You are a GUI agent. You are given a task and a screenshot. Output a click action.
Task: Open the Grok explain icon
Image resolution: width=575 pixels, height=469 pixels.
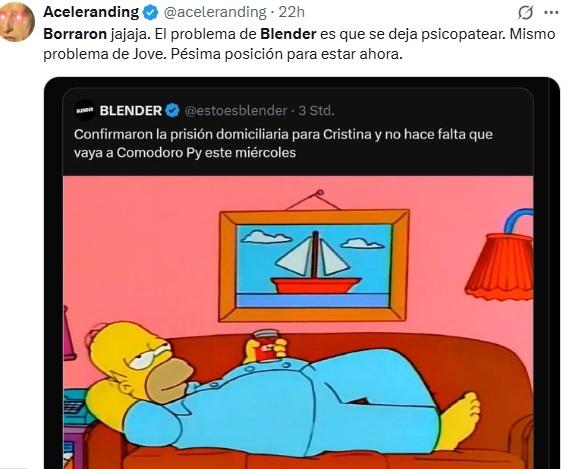point(525,13)
